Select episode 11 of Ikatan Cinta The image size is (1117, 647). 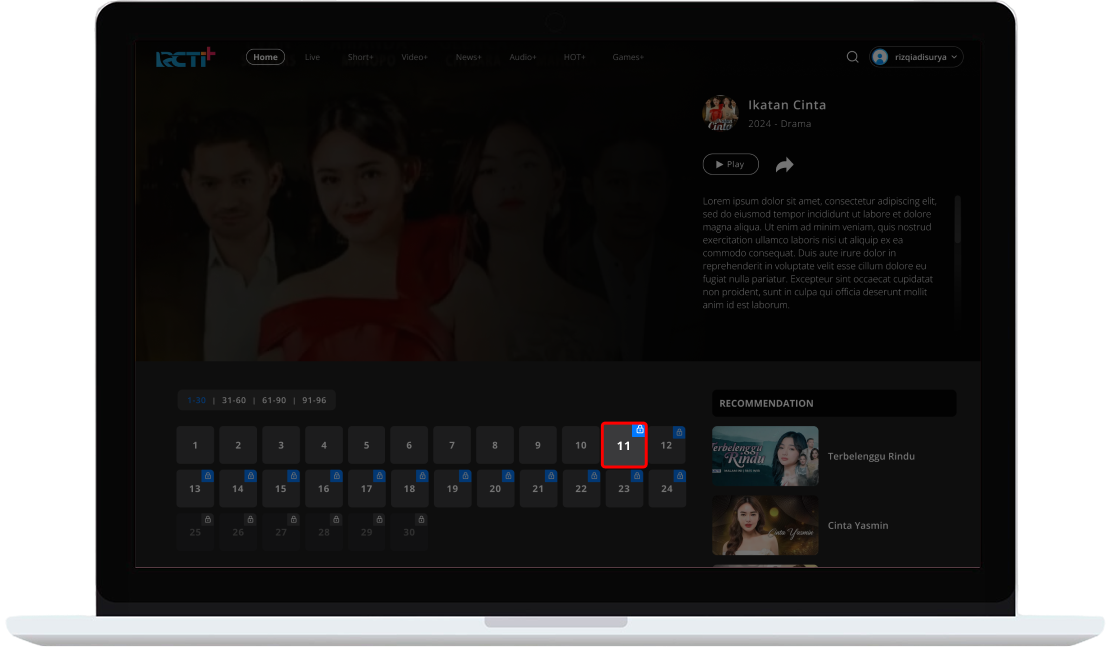pyautogui.click(x=624, y=445)
